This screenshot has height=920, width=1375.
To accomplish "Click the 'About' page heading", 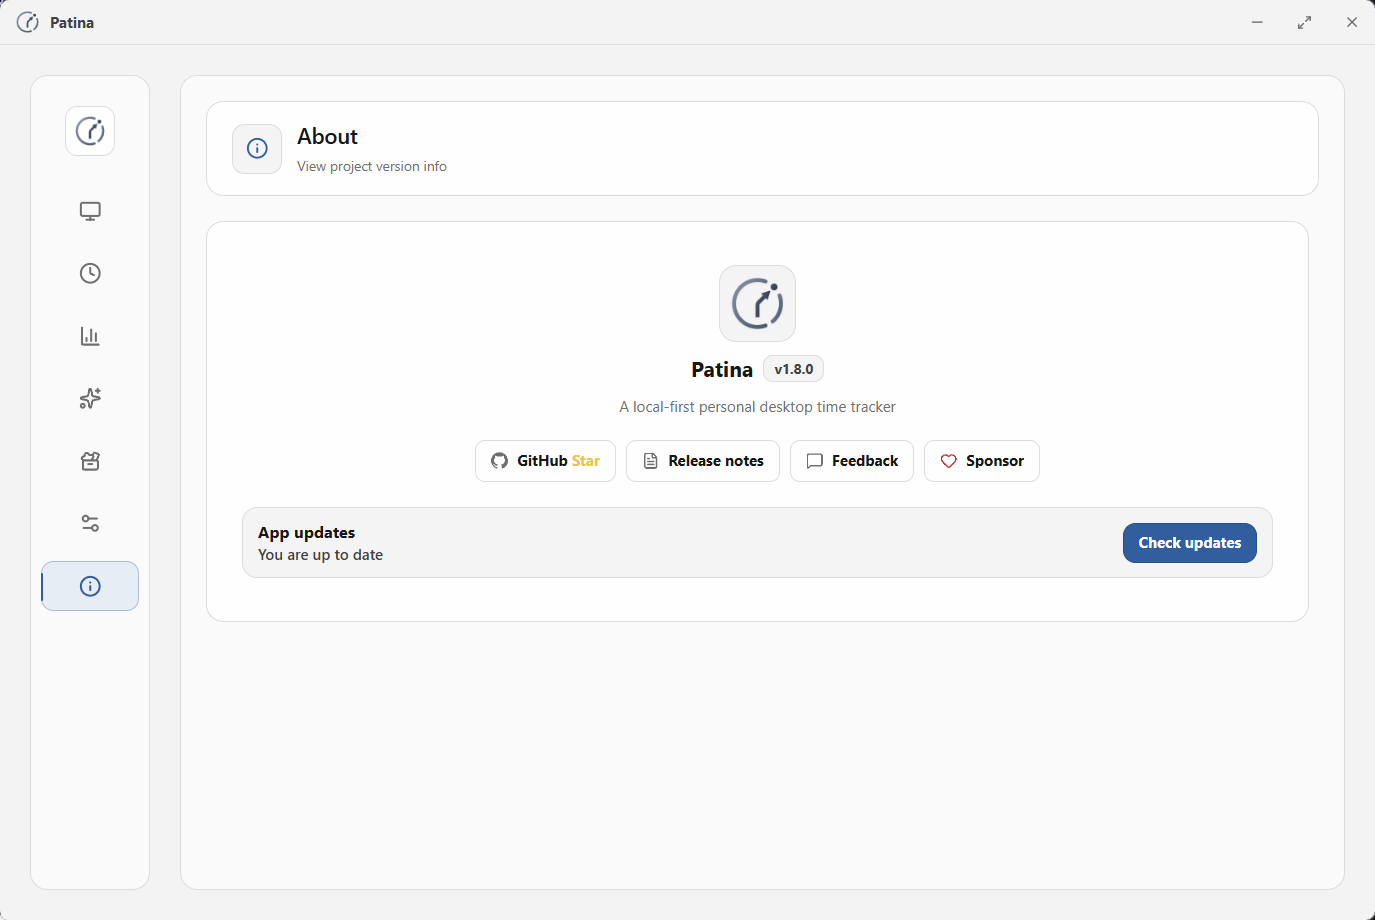I will pos(327,137).
